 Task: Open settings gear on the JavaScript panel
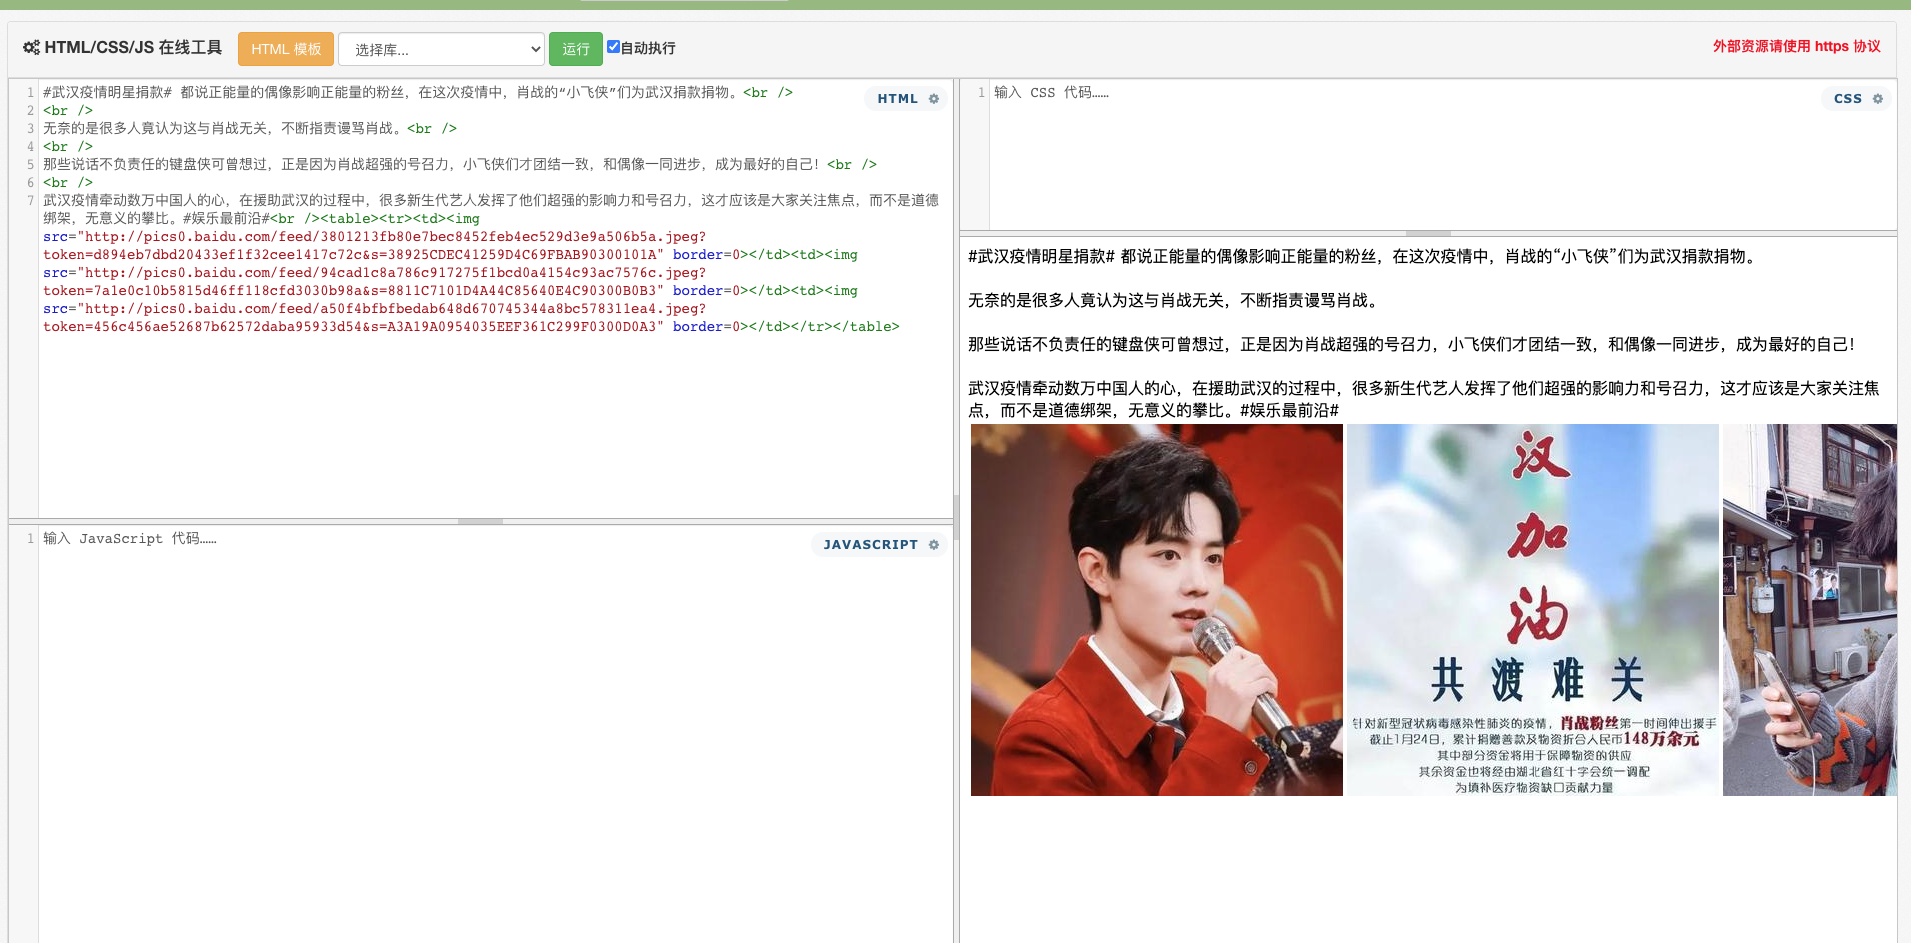pos(934,545)
